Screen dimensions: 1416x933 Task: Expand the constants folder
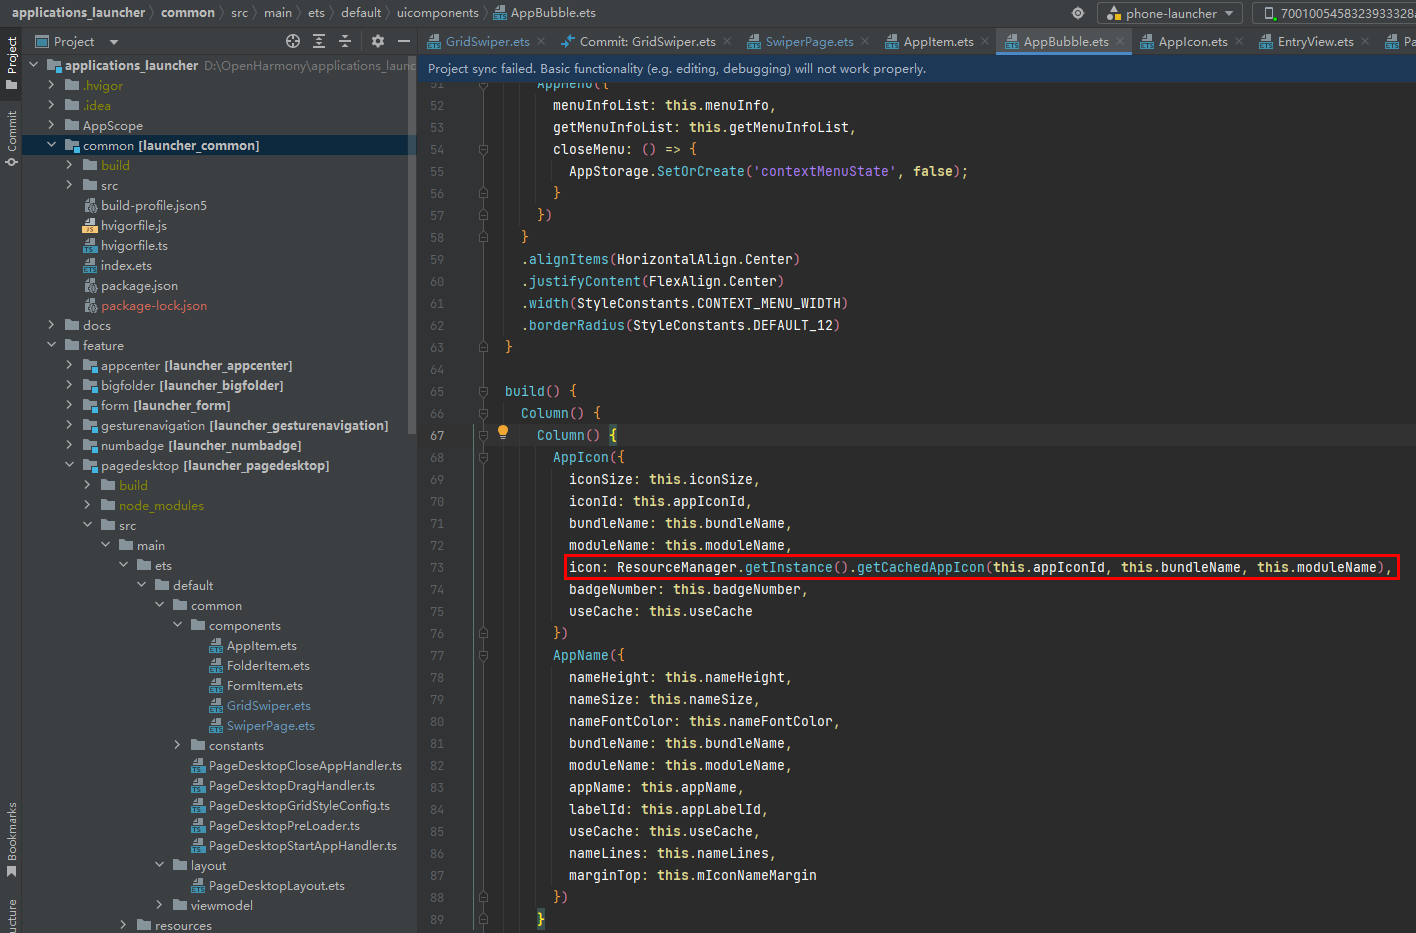coord(177,745)
